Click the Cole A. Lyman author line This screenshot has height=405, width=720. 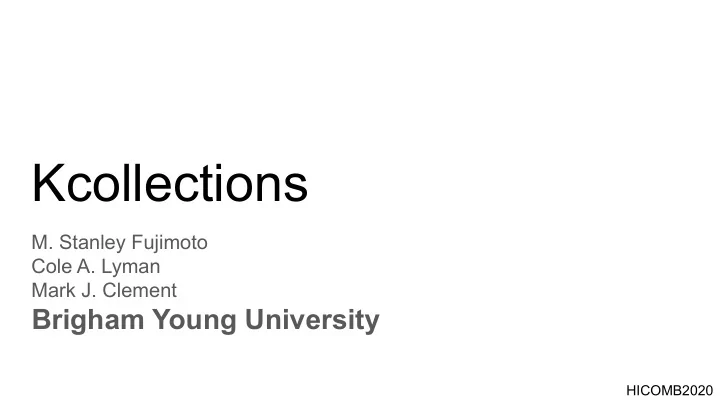pyautogui.click(x=96, y=267)
